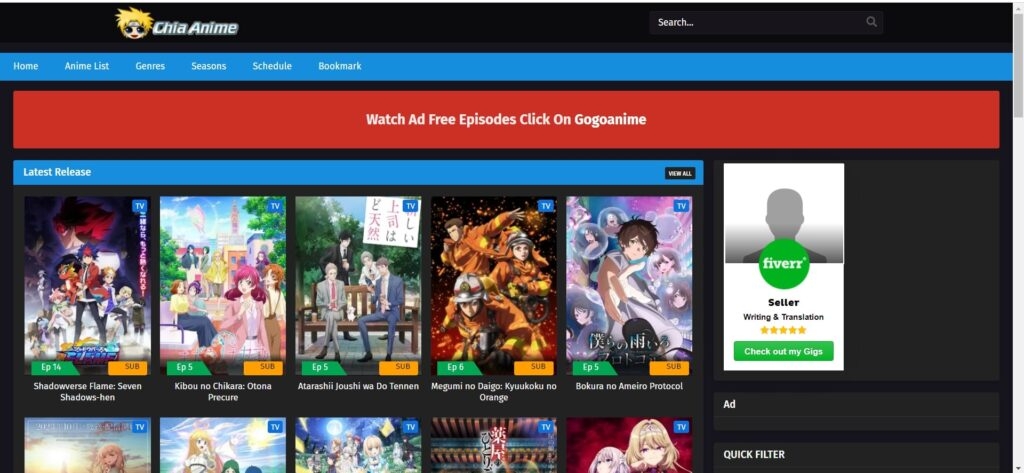
Task: Click the title Megumi no Daigo: Kyuukoku no Orange
Action: pos(494,391)
